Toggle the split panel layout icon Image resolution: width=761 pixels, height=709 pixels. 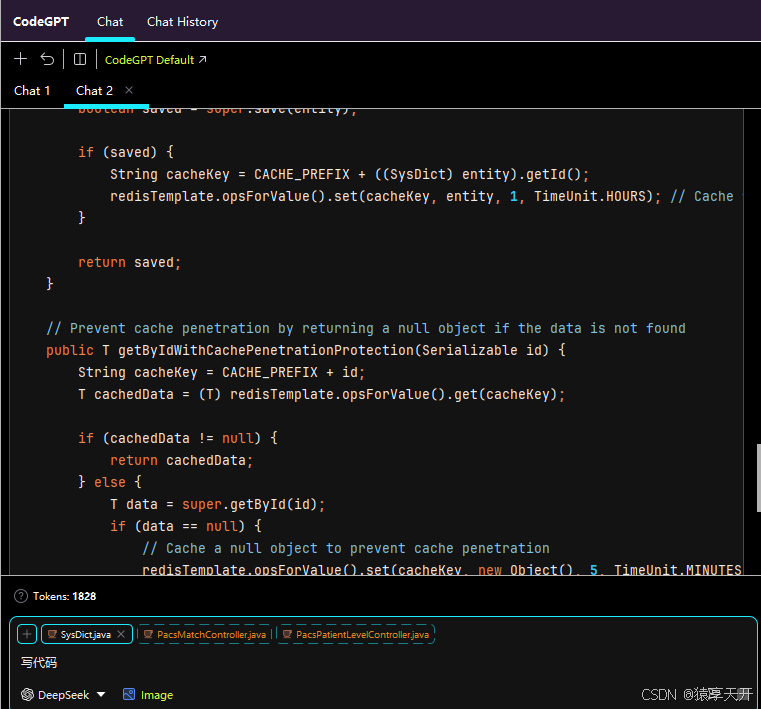[80, 59]
